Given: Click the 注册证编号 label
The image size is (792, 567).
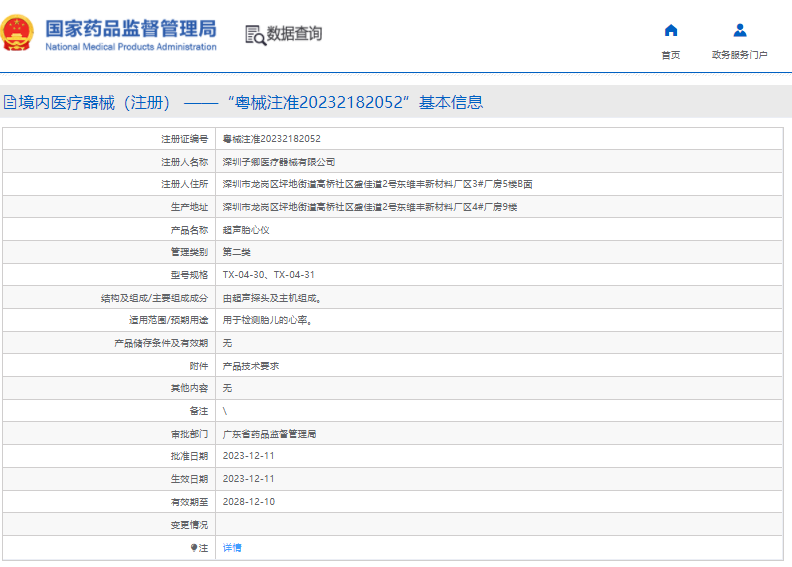Looking at the screenshot, I should click(184, 139).
